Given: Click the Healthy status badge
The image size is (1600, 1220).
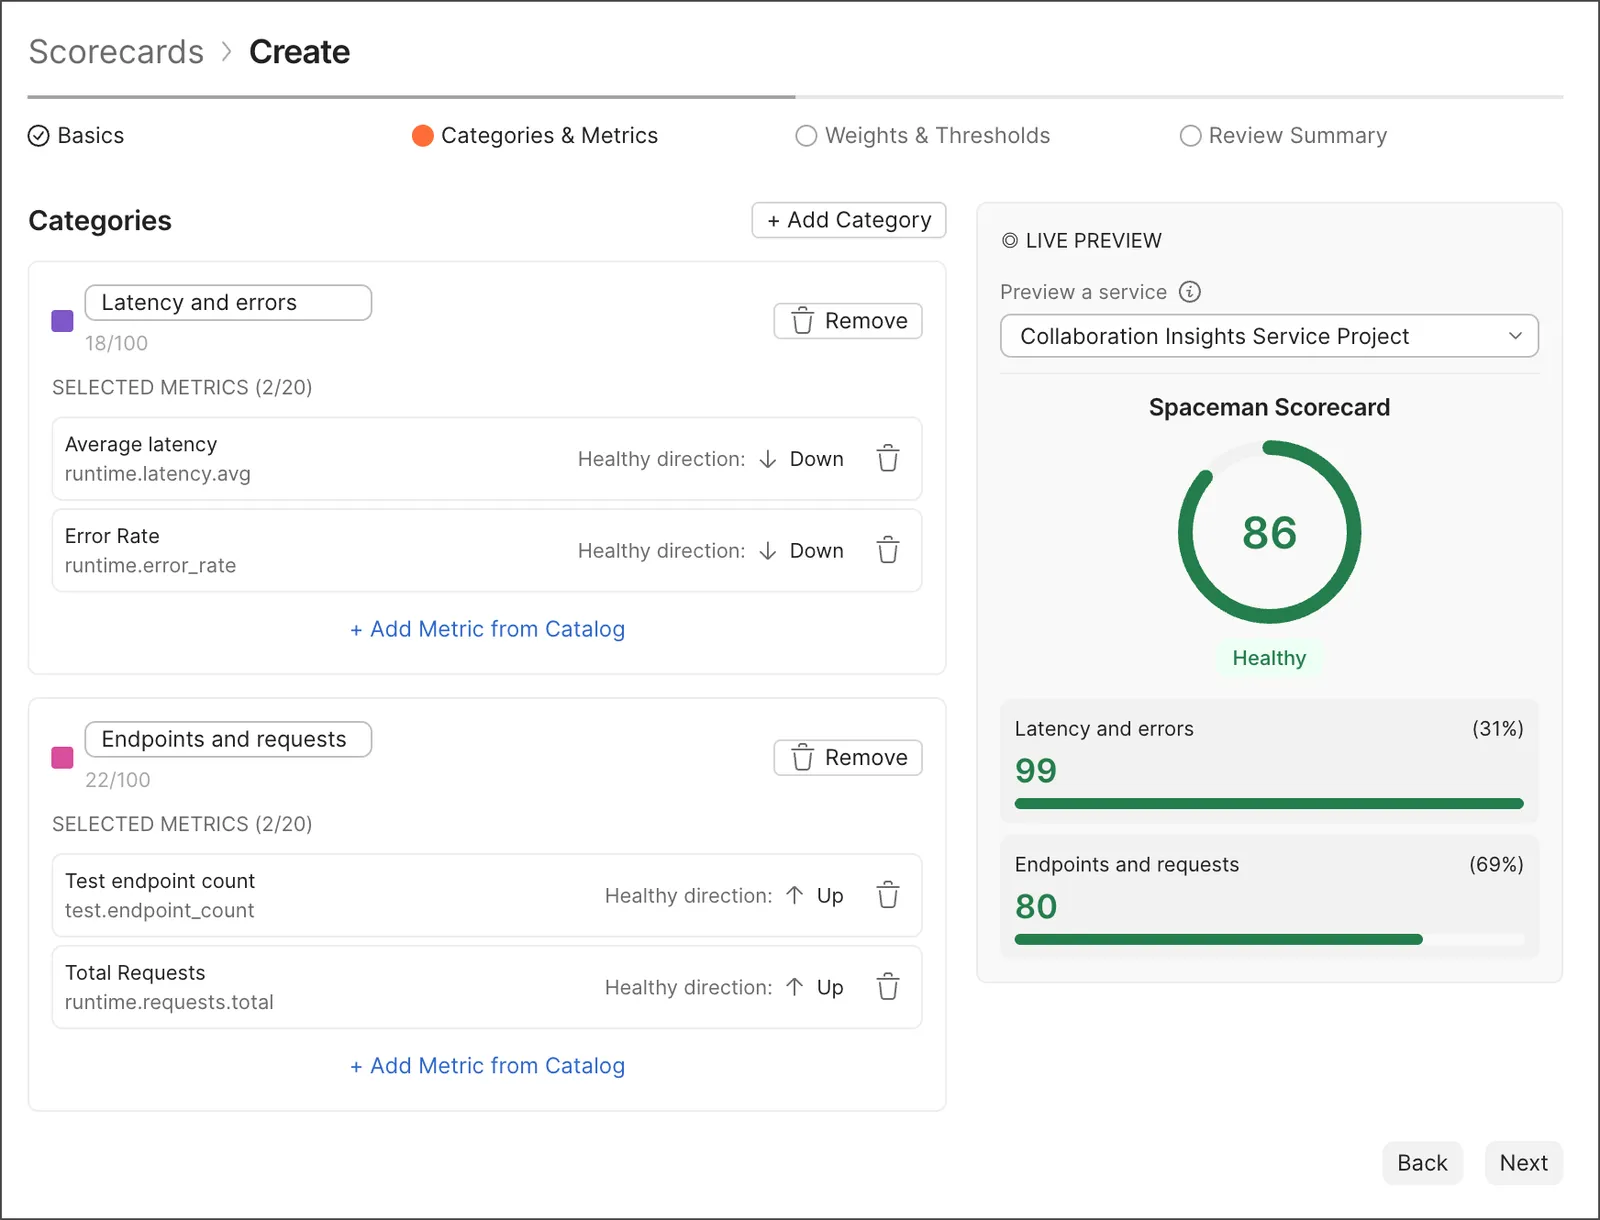Looking at the screenshot, I should (x=1269, y=658).
